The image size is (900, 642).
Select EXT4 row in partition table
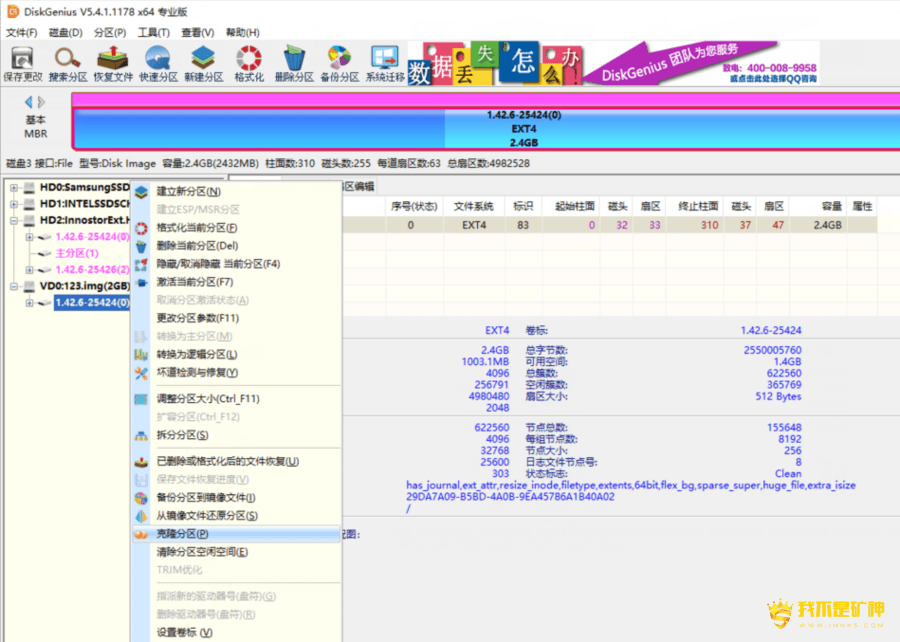[610, 225]
